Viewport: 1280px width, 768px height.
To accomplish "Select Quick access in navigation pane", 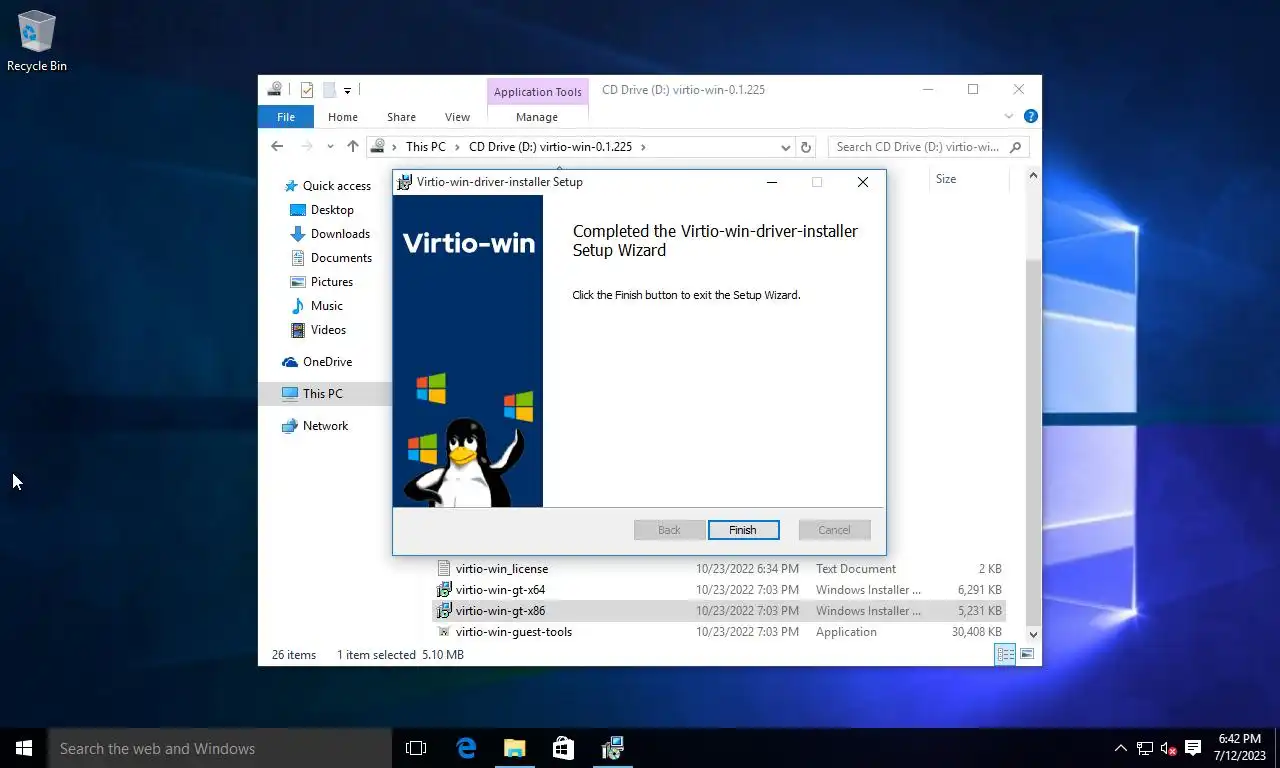I will point(337,186).
